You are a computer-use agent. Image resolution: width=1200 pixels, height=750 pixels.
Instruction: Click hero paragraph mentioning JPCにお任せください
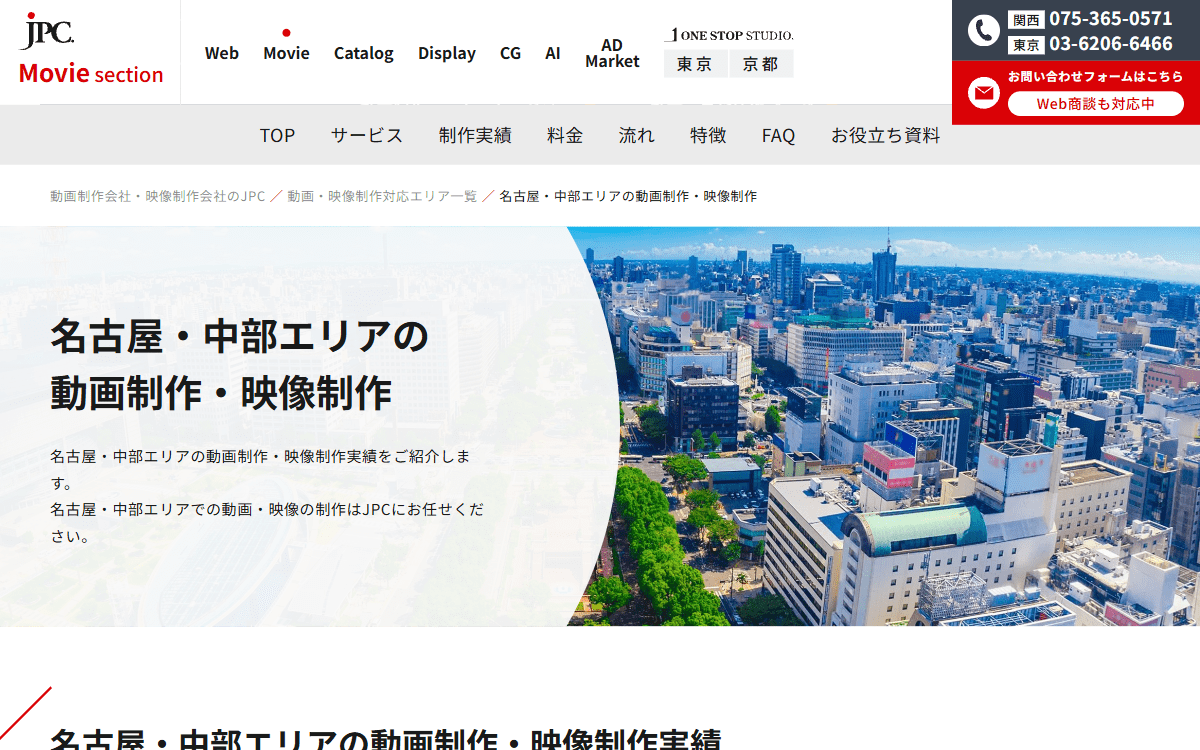(x=267, y=522)
